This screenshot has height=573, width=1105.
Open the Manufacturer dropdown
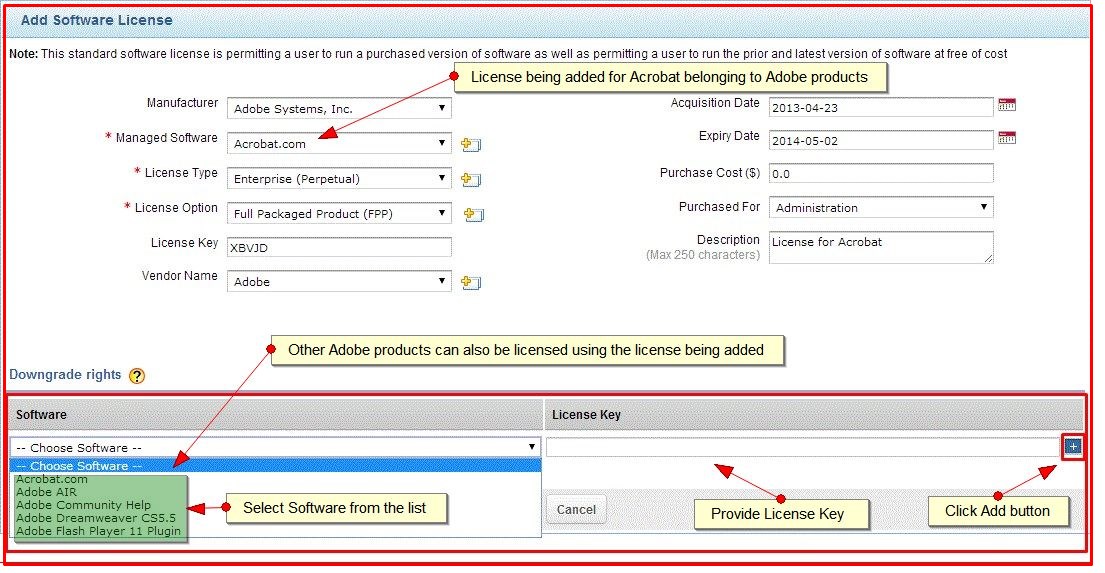[339, 109]
